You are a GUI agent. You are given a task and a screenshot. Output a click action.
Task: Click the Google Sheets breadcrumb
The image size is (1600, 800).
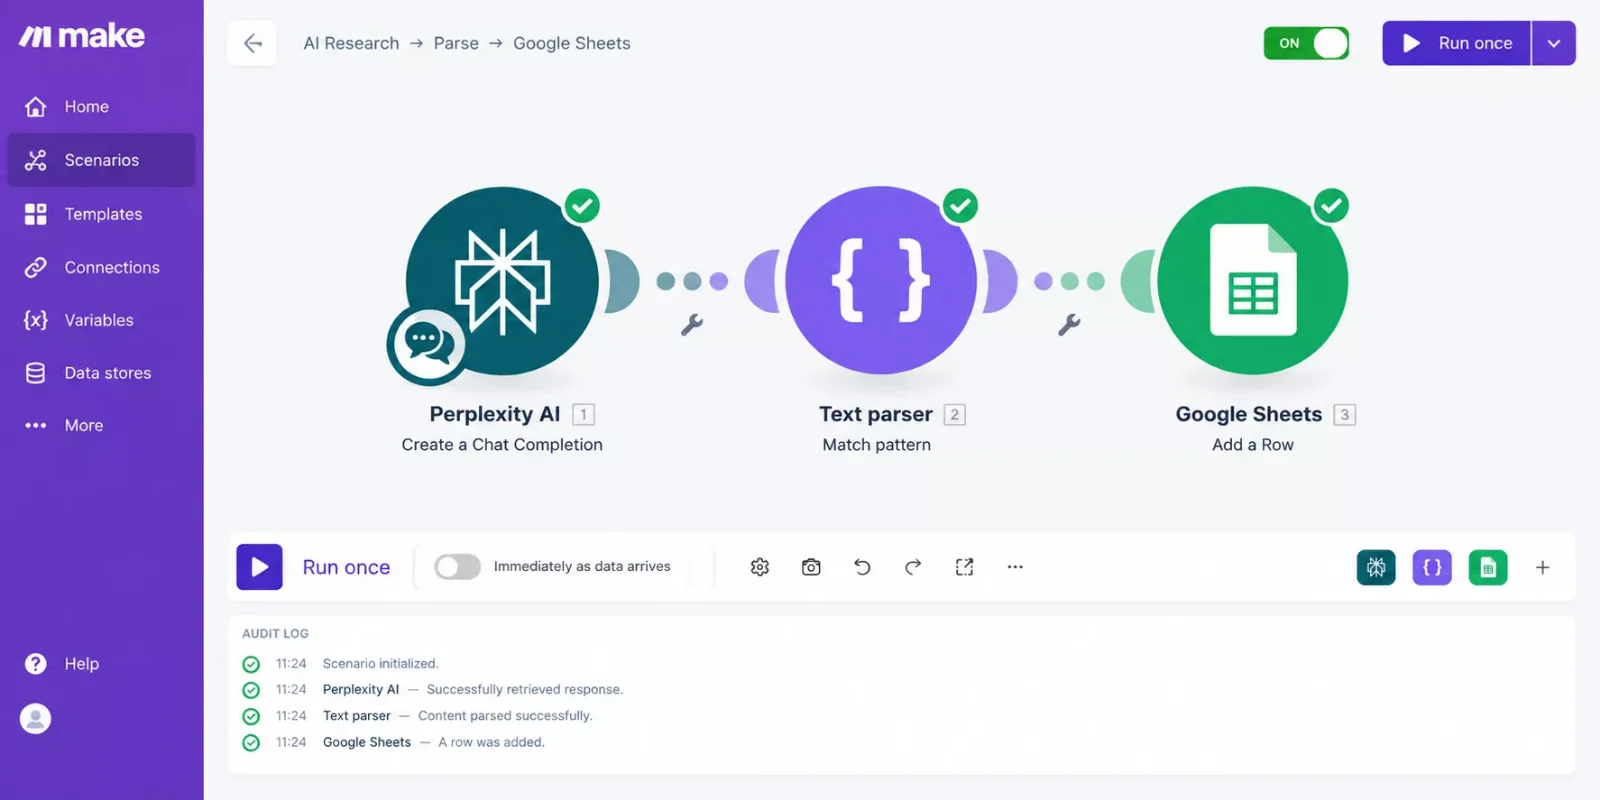click(572, 43)
